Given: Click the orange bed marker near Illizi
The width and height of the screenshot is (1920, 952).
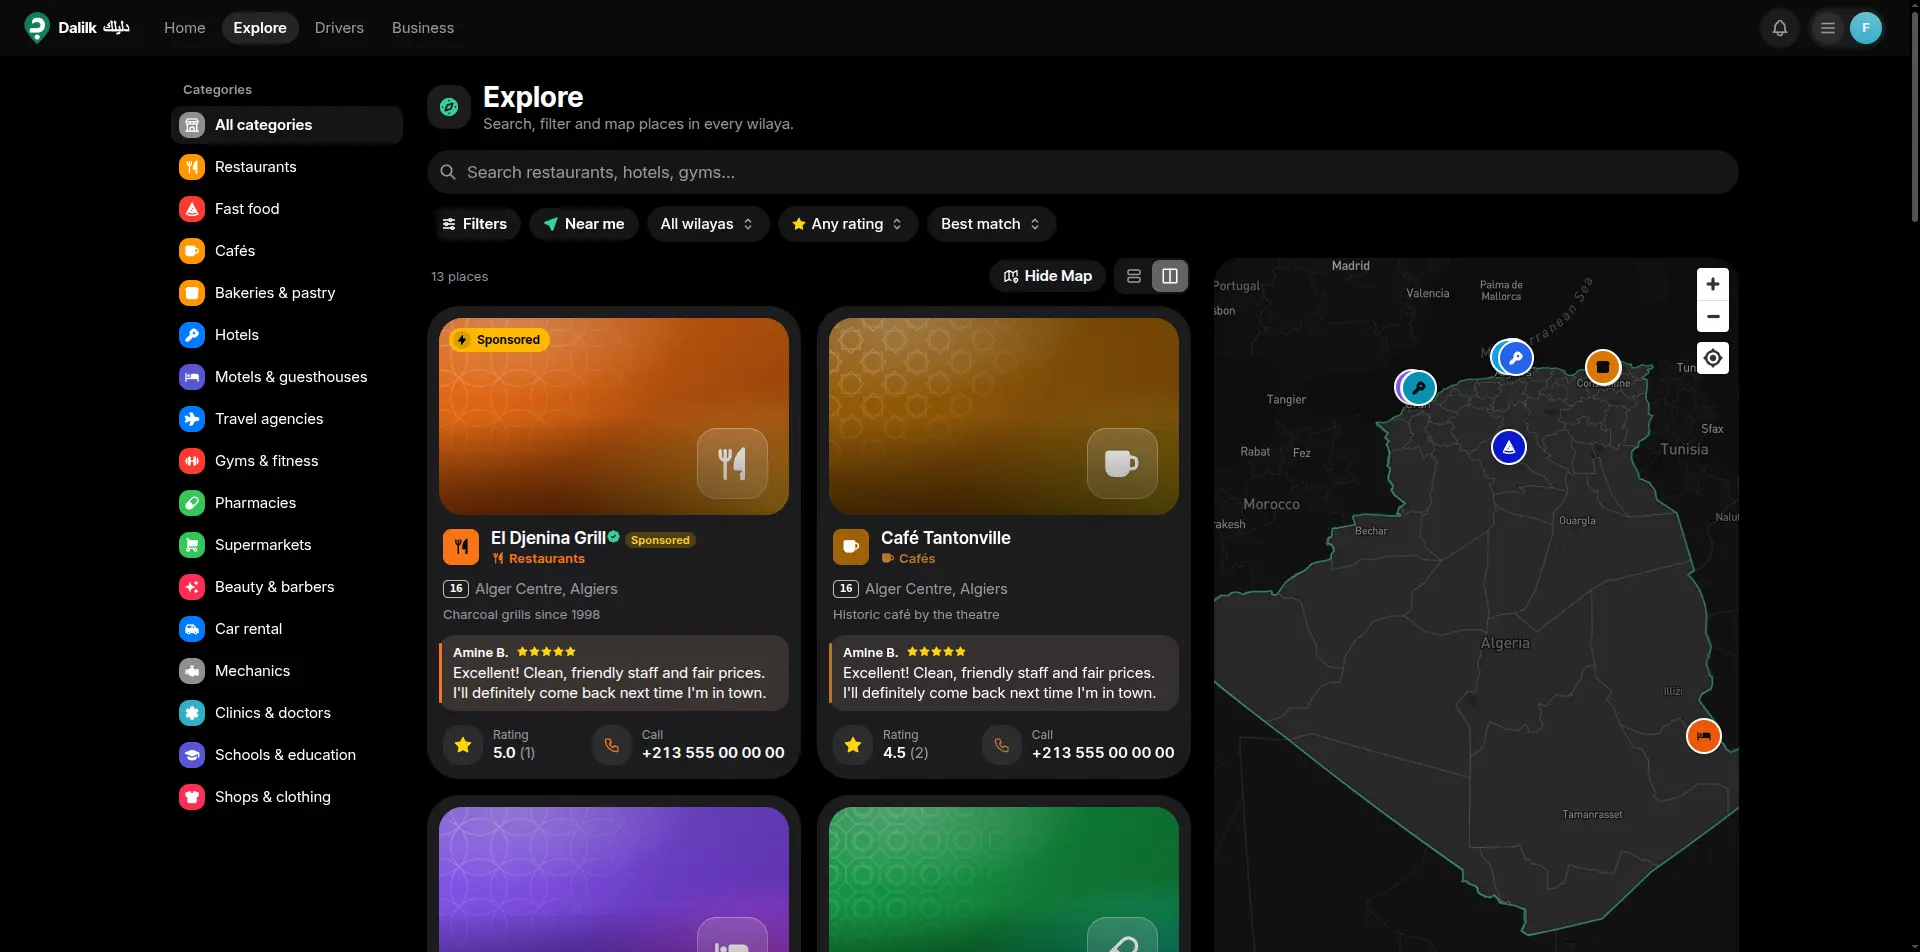Looking at the screenshot, I should (1704, 736).
